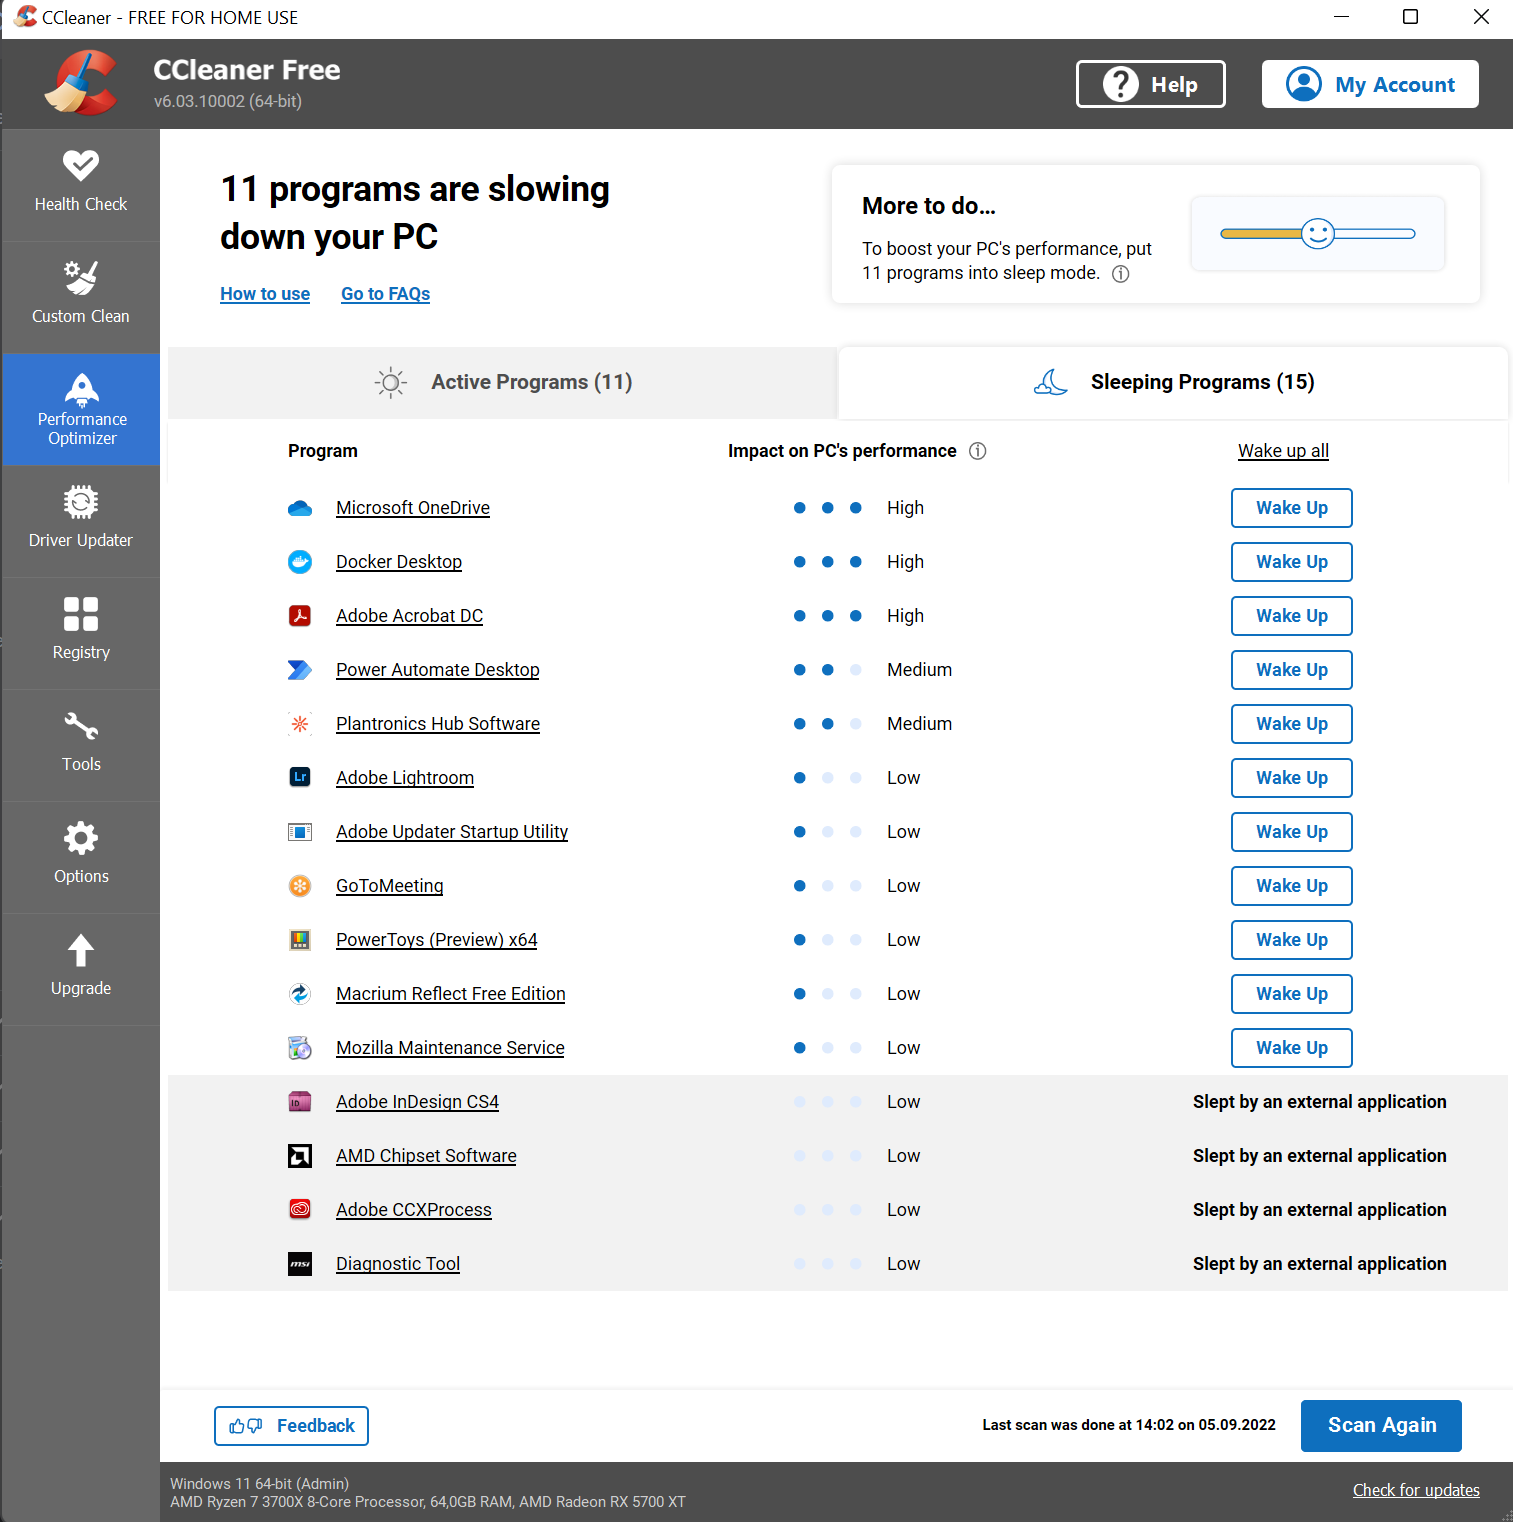Wake up Microsoft OneDrive
Viewport: 1513px width, 1522px height.
click(1292, 508)
